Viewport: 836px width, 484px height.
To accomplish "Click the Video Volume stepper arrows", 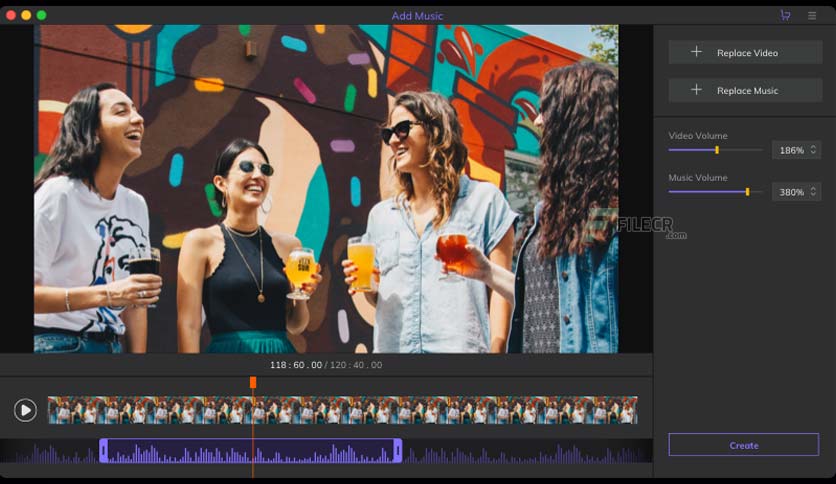I will tap(813, 150).
